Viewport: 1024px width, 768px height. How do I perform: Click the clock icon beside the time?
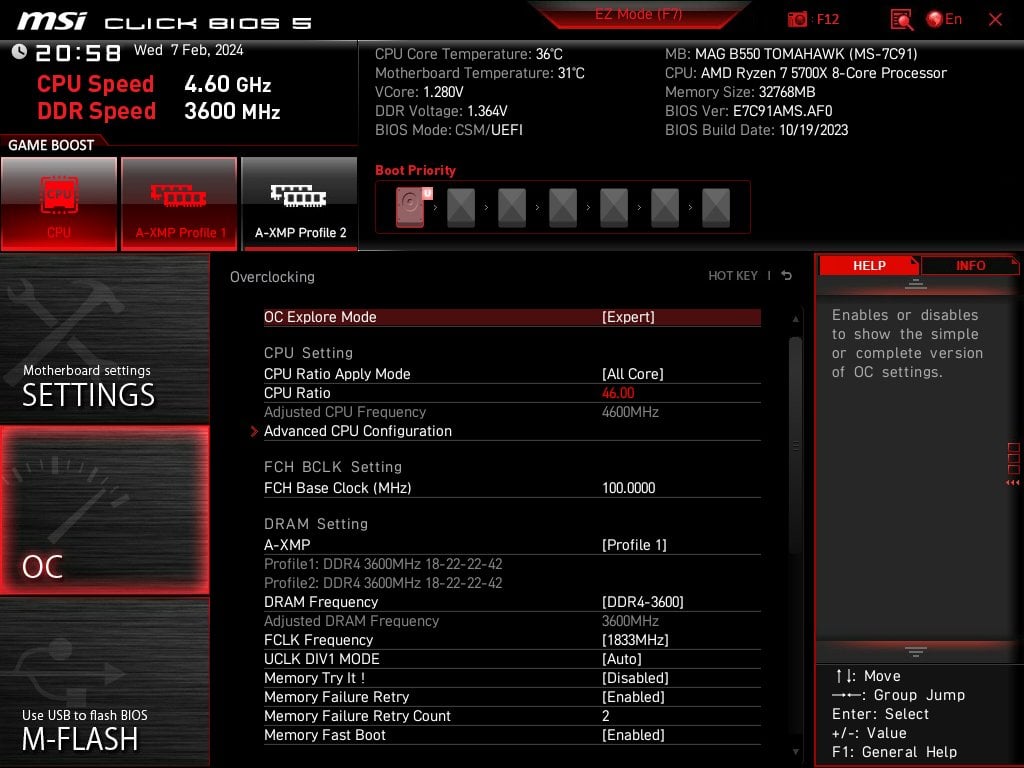coord(20,52)
